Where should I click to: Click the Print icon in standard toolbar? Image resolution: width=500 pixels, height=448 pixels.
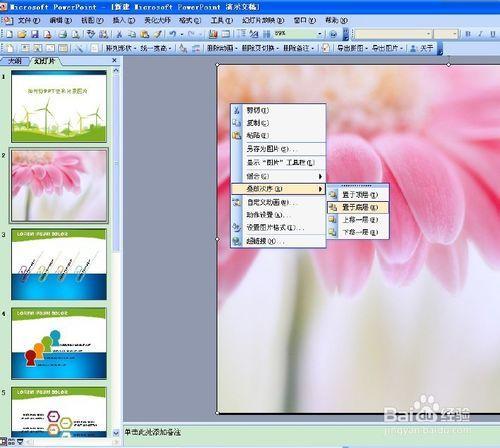point(63,34)
